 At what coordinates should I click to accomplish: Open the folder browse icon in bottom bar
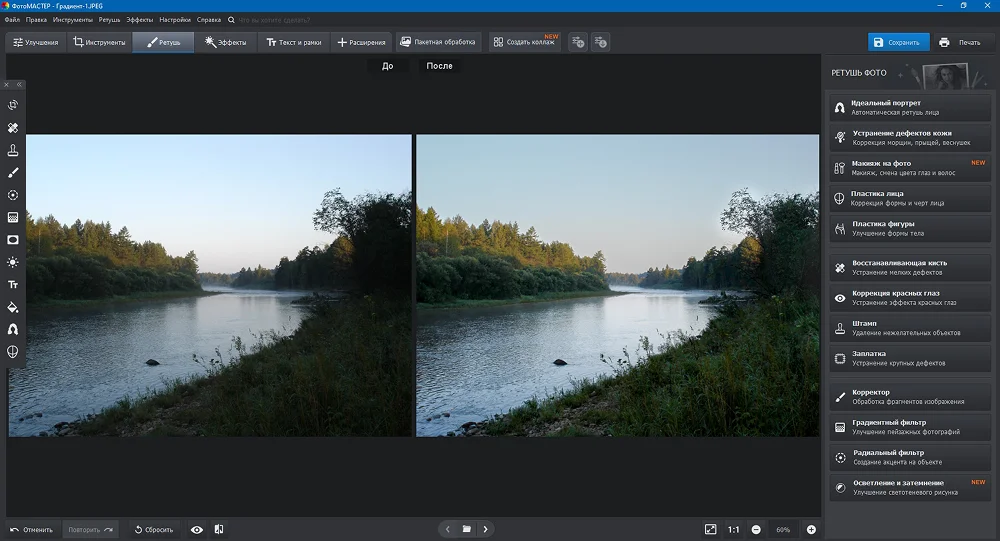467,529
